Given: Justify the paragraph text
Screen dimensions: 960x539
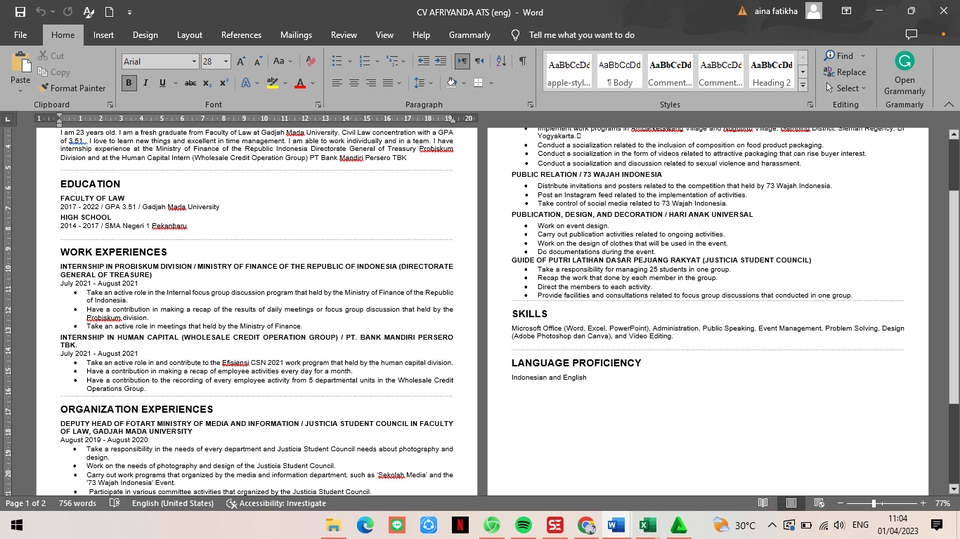Looking at the screenshot, I should coord(388,83).
